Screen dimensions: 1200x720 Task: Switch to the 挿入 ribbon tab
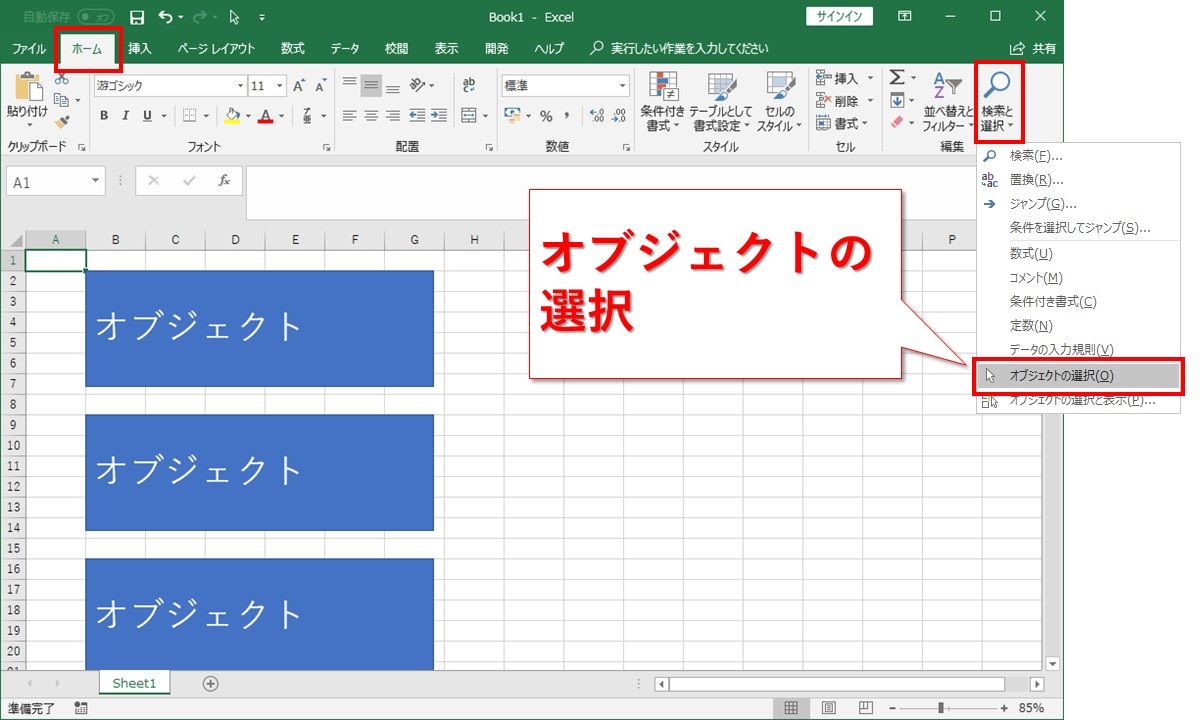(x=140, y=48)
